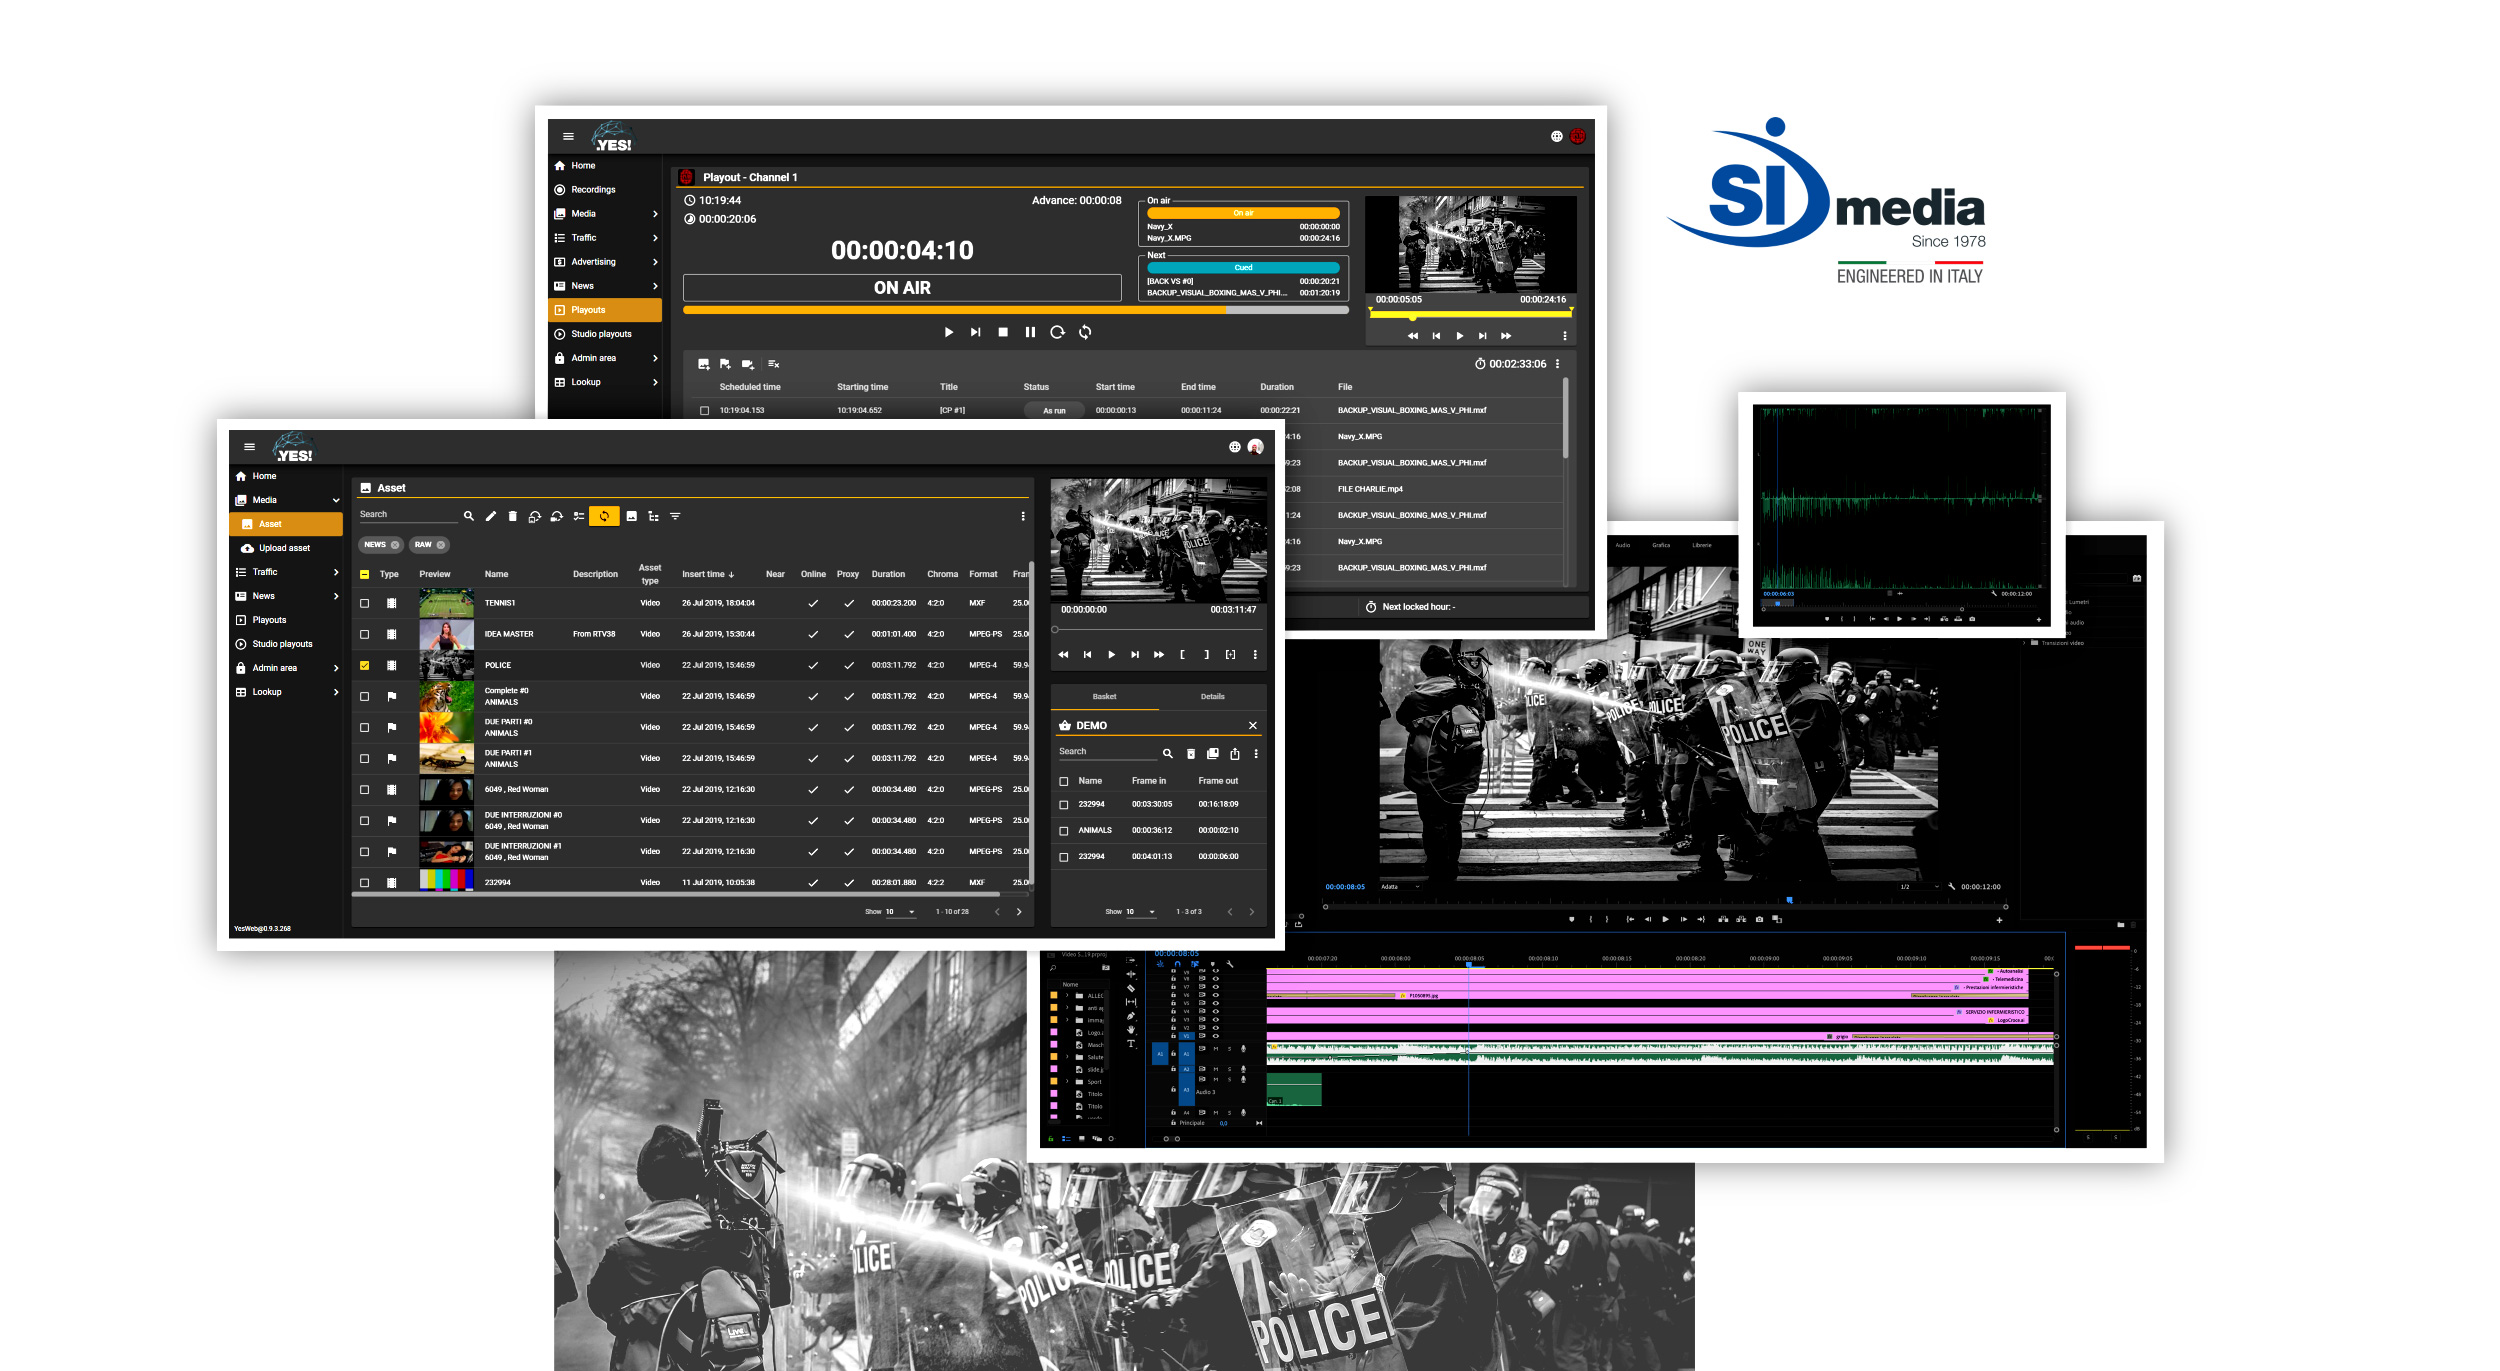This screenshot has width=2500, height=1371.
Task: Check the ANIMALS row in DEMO basket
Action: tap(1063, 830)
